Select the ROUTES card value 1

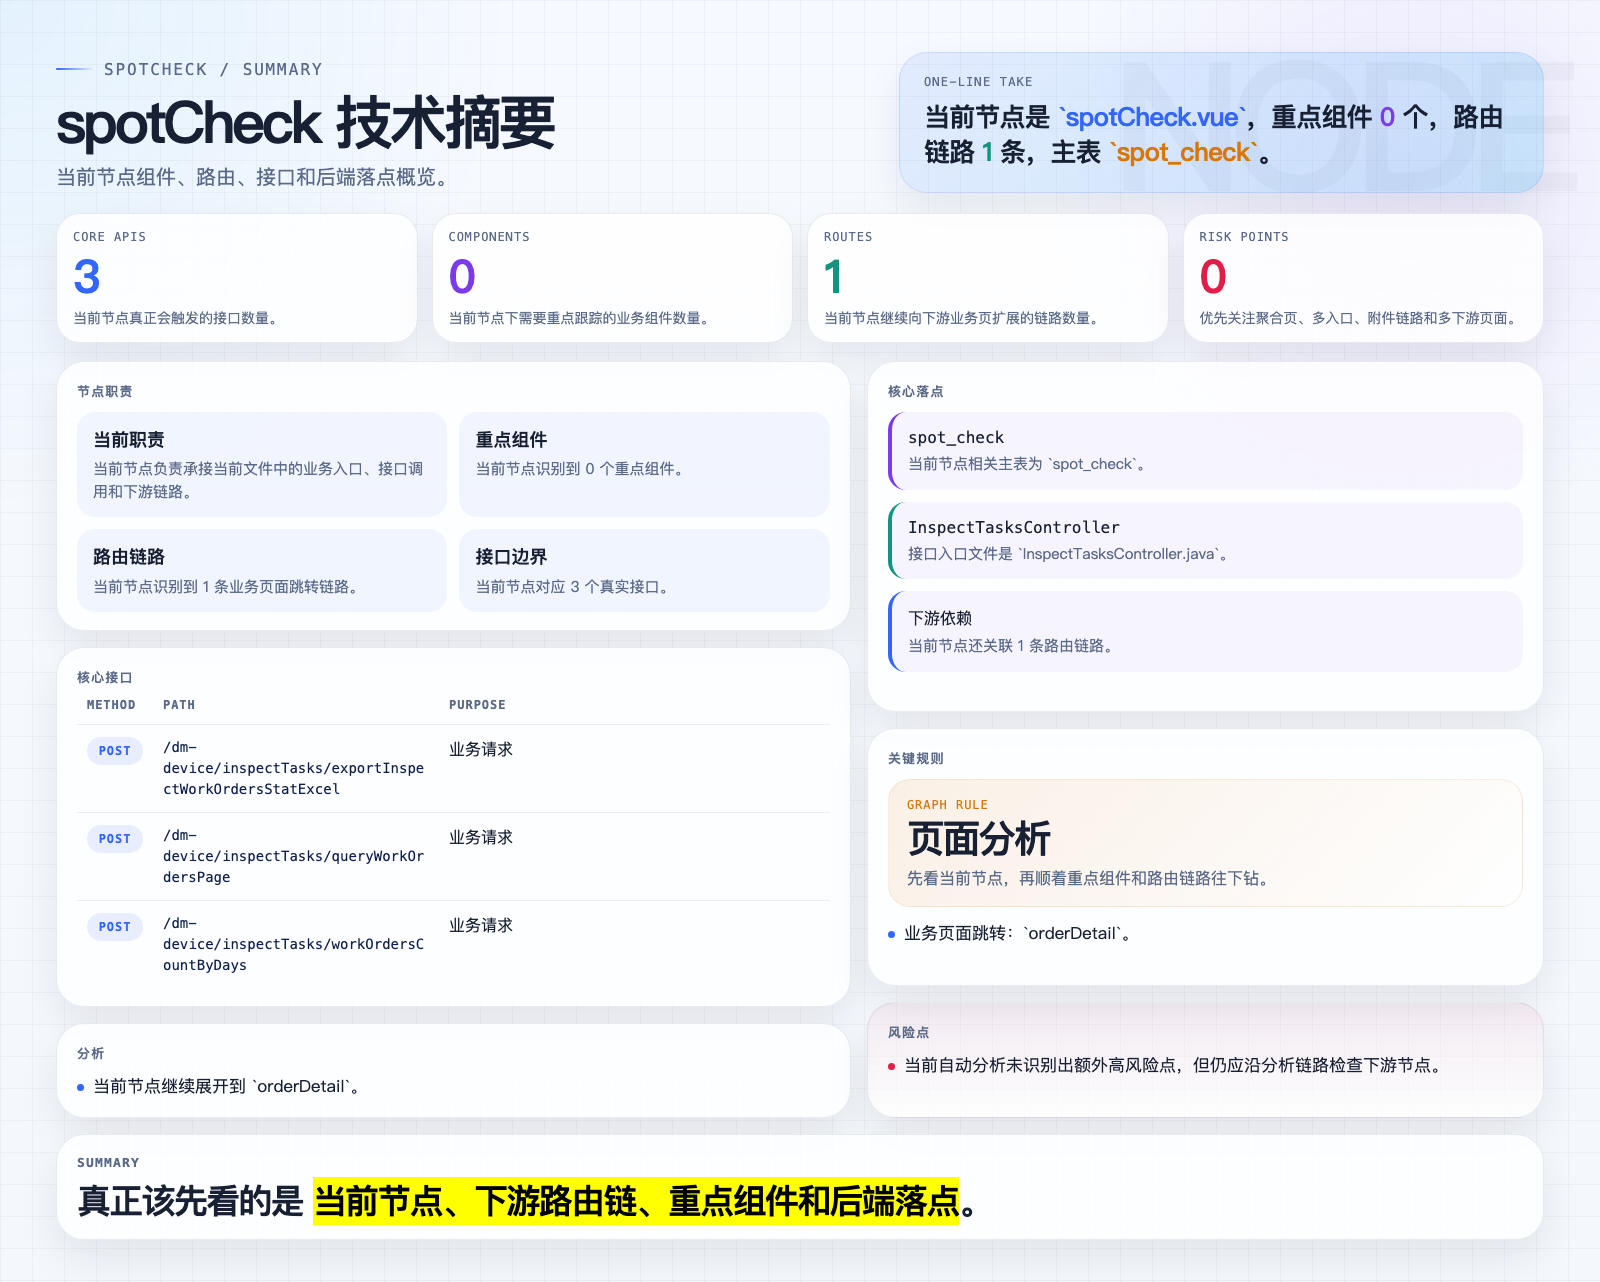coord(833,277)
